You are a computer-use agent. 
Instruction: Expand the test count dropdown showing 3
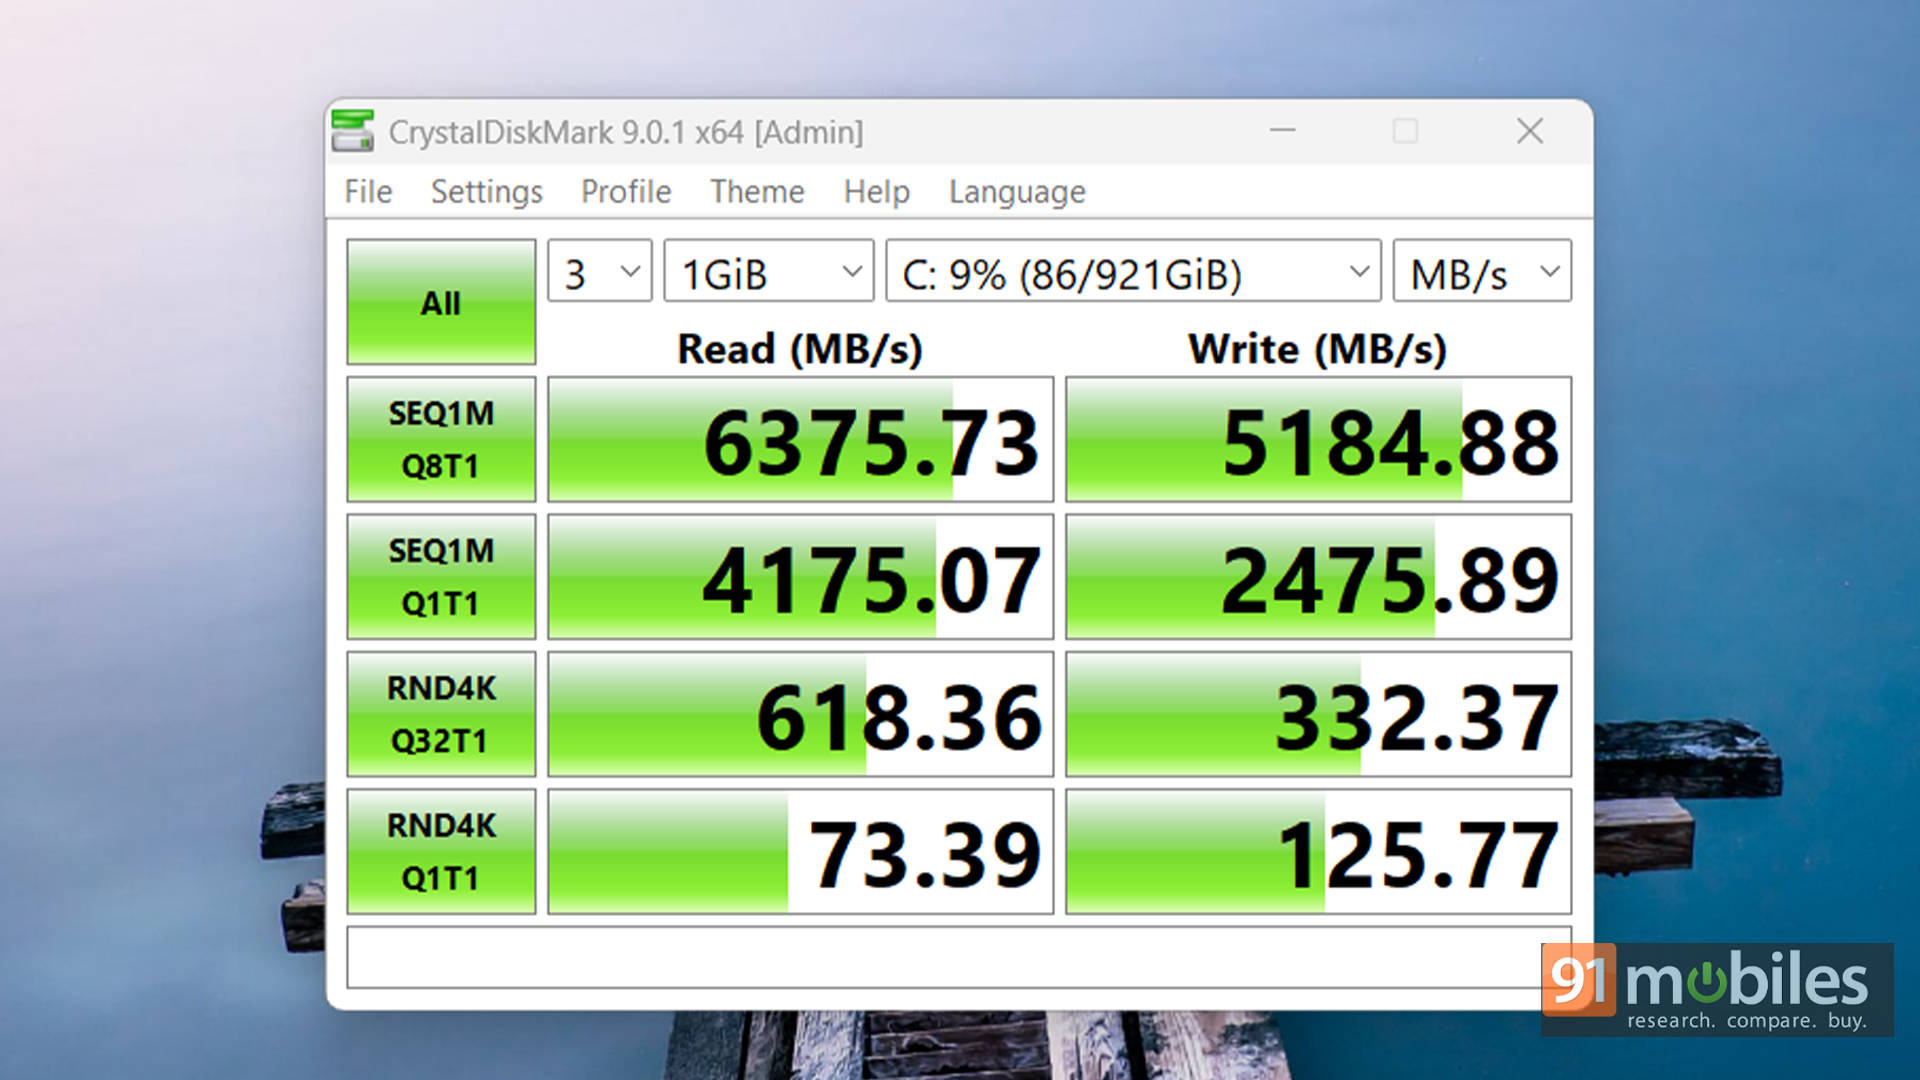coord(600,271)
